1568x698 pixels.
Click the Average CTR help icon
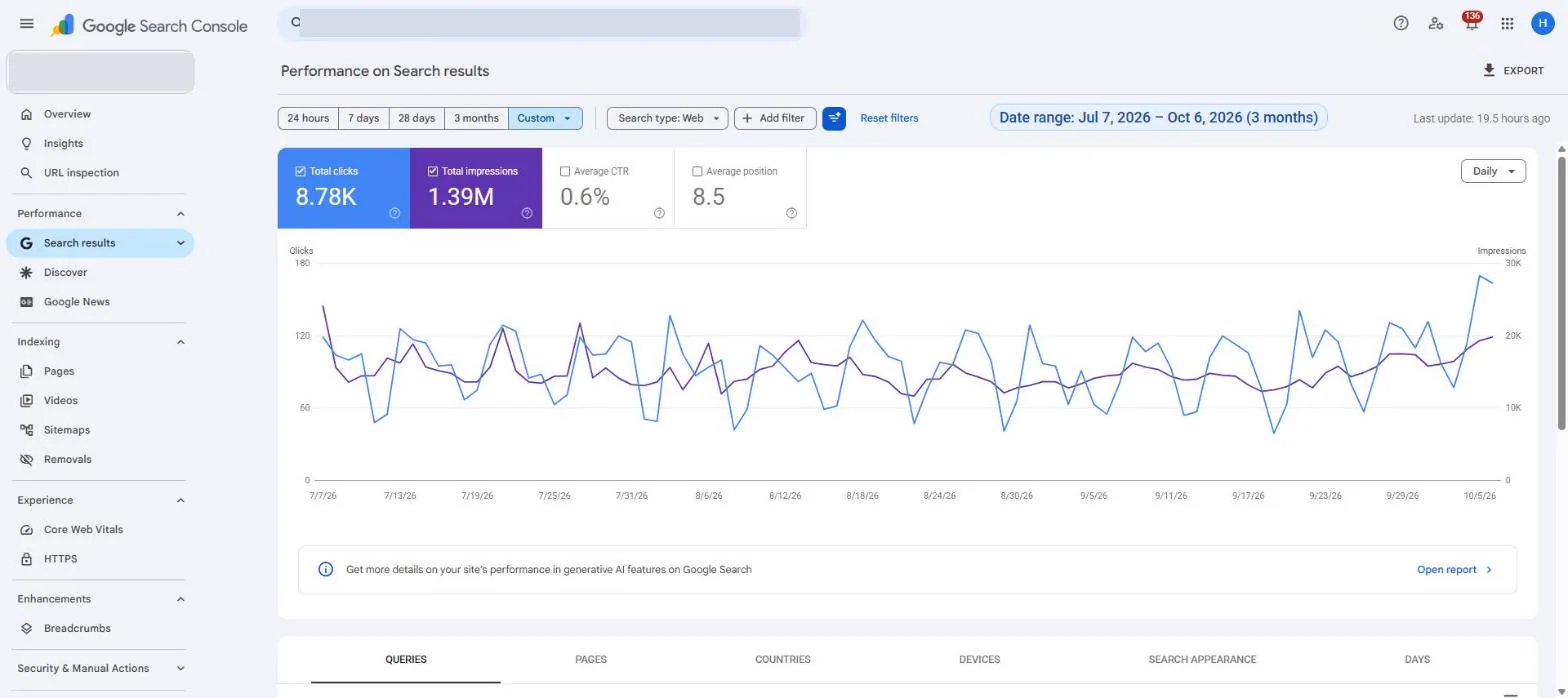[x=659, y=213]
